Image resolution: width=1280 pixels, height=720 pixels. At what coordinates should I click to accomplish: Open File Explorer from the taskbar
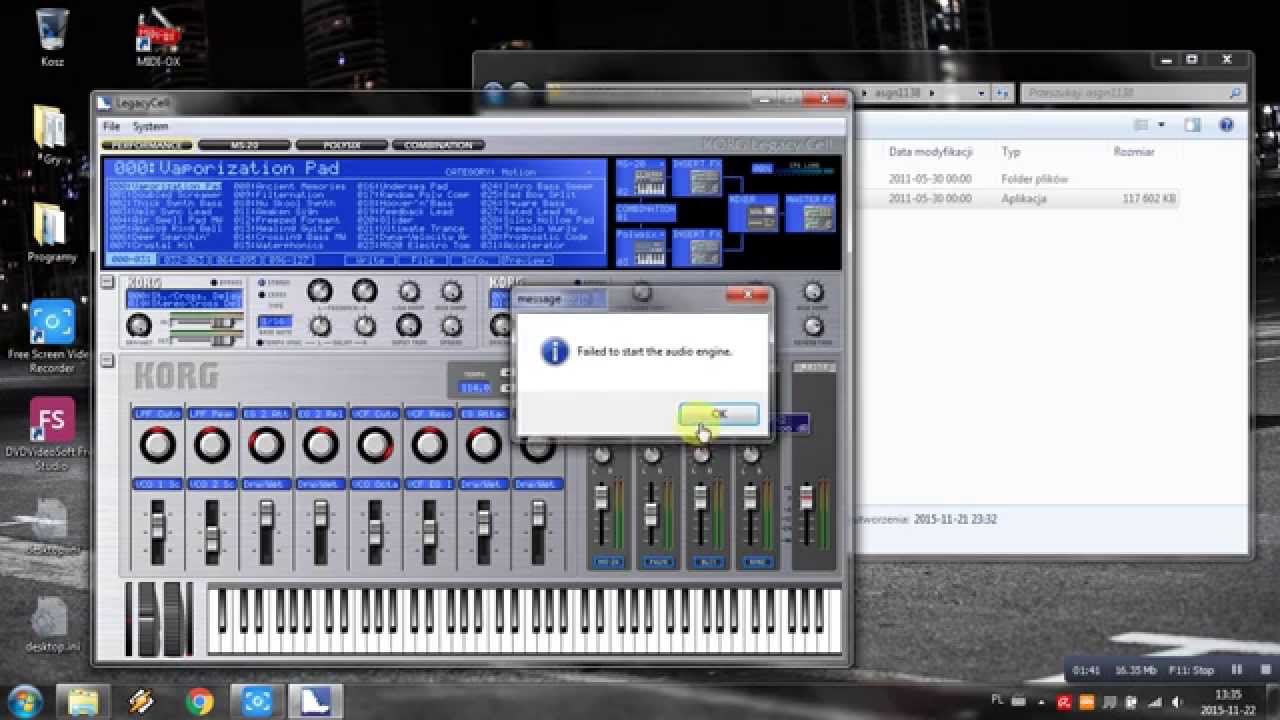coord(83,702)
